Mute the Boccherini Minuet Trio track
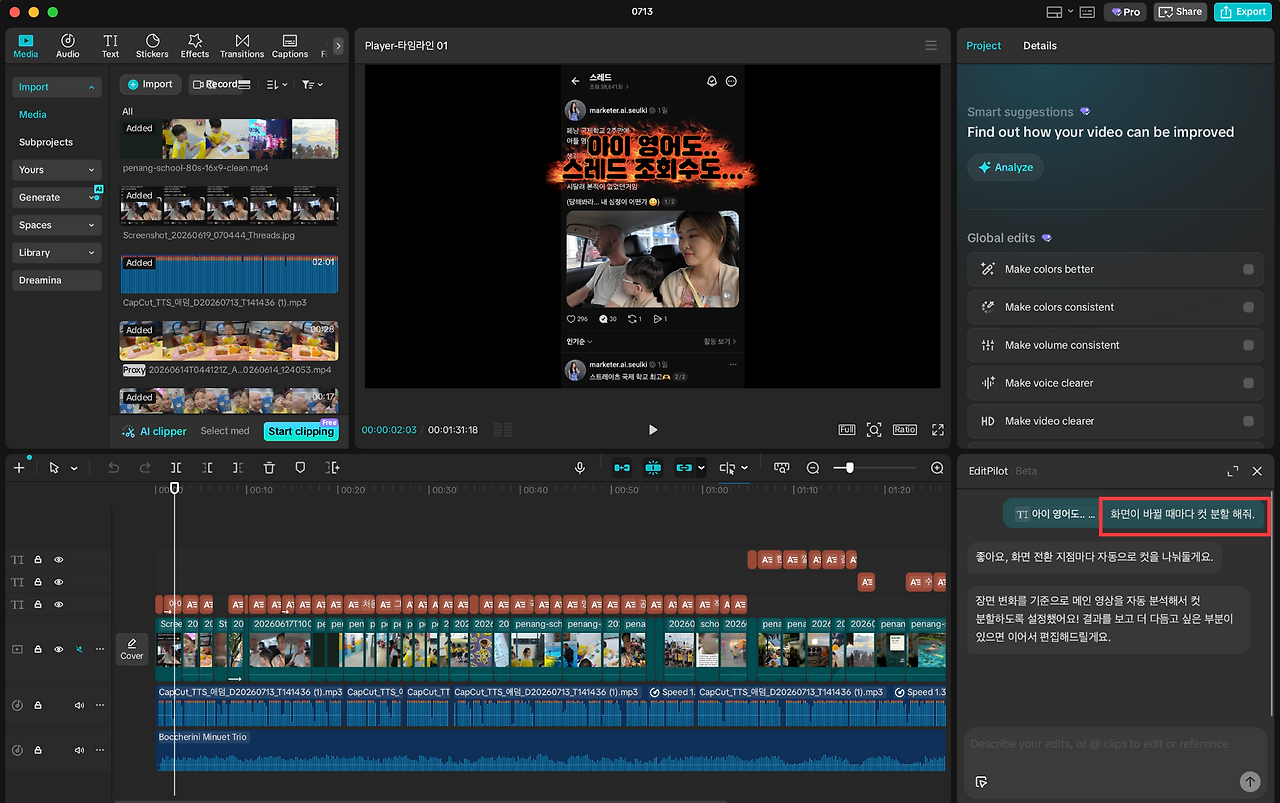Screen dimensions: 1280x803 (x=79, y=750)
